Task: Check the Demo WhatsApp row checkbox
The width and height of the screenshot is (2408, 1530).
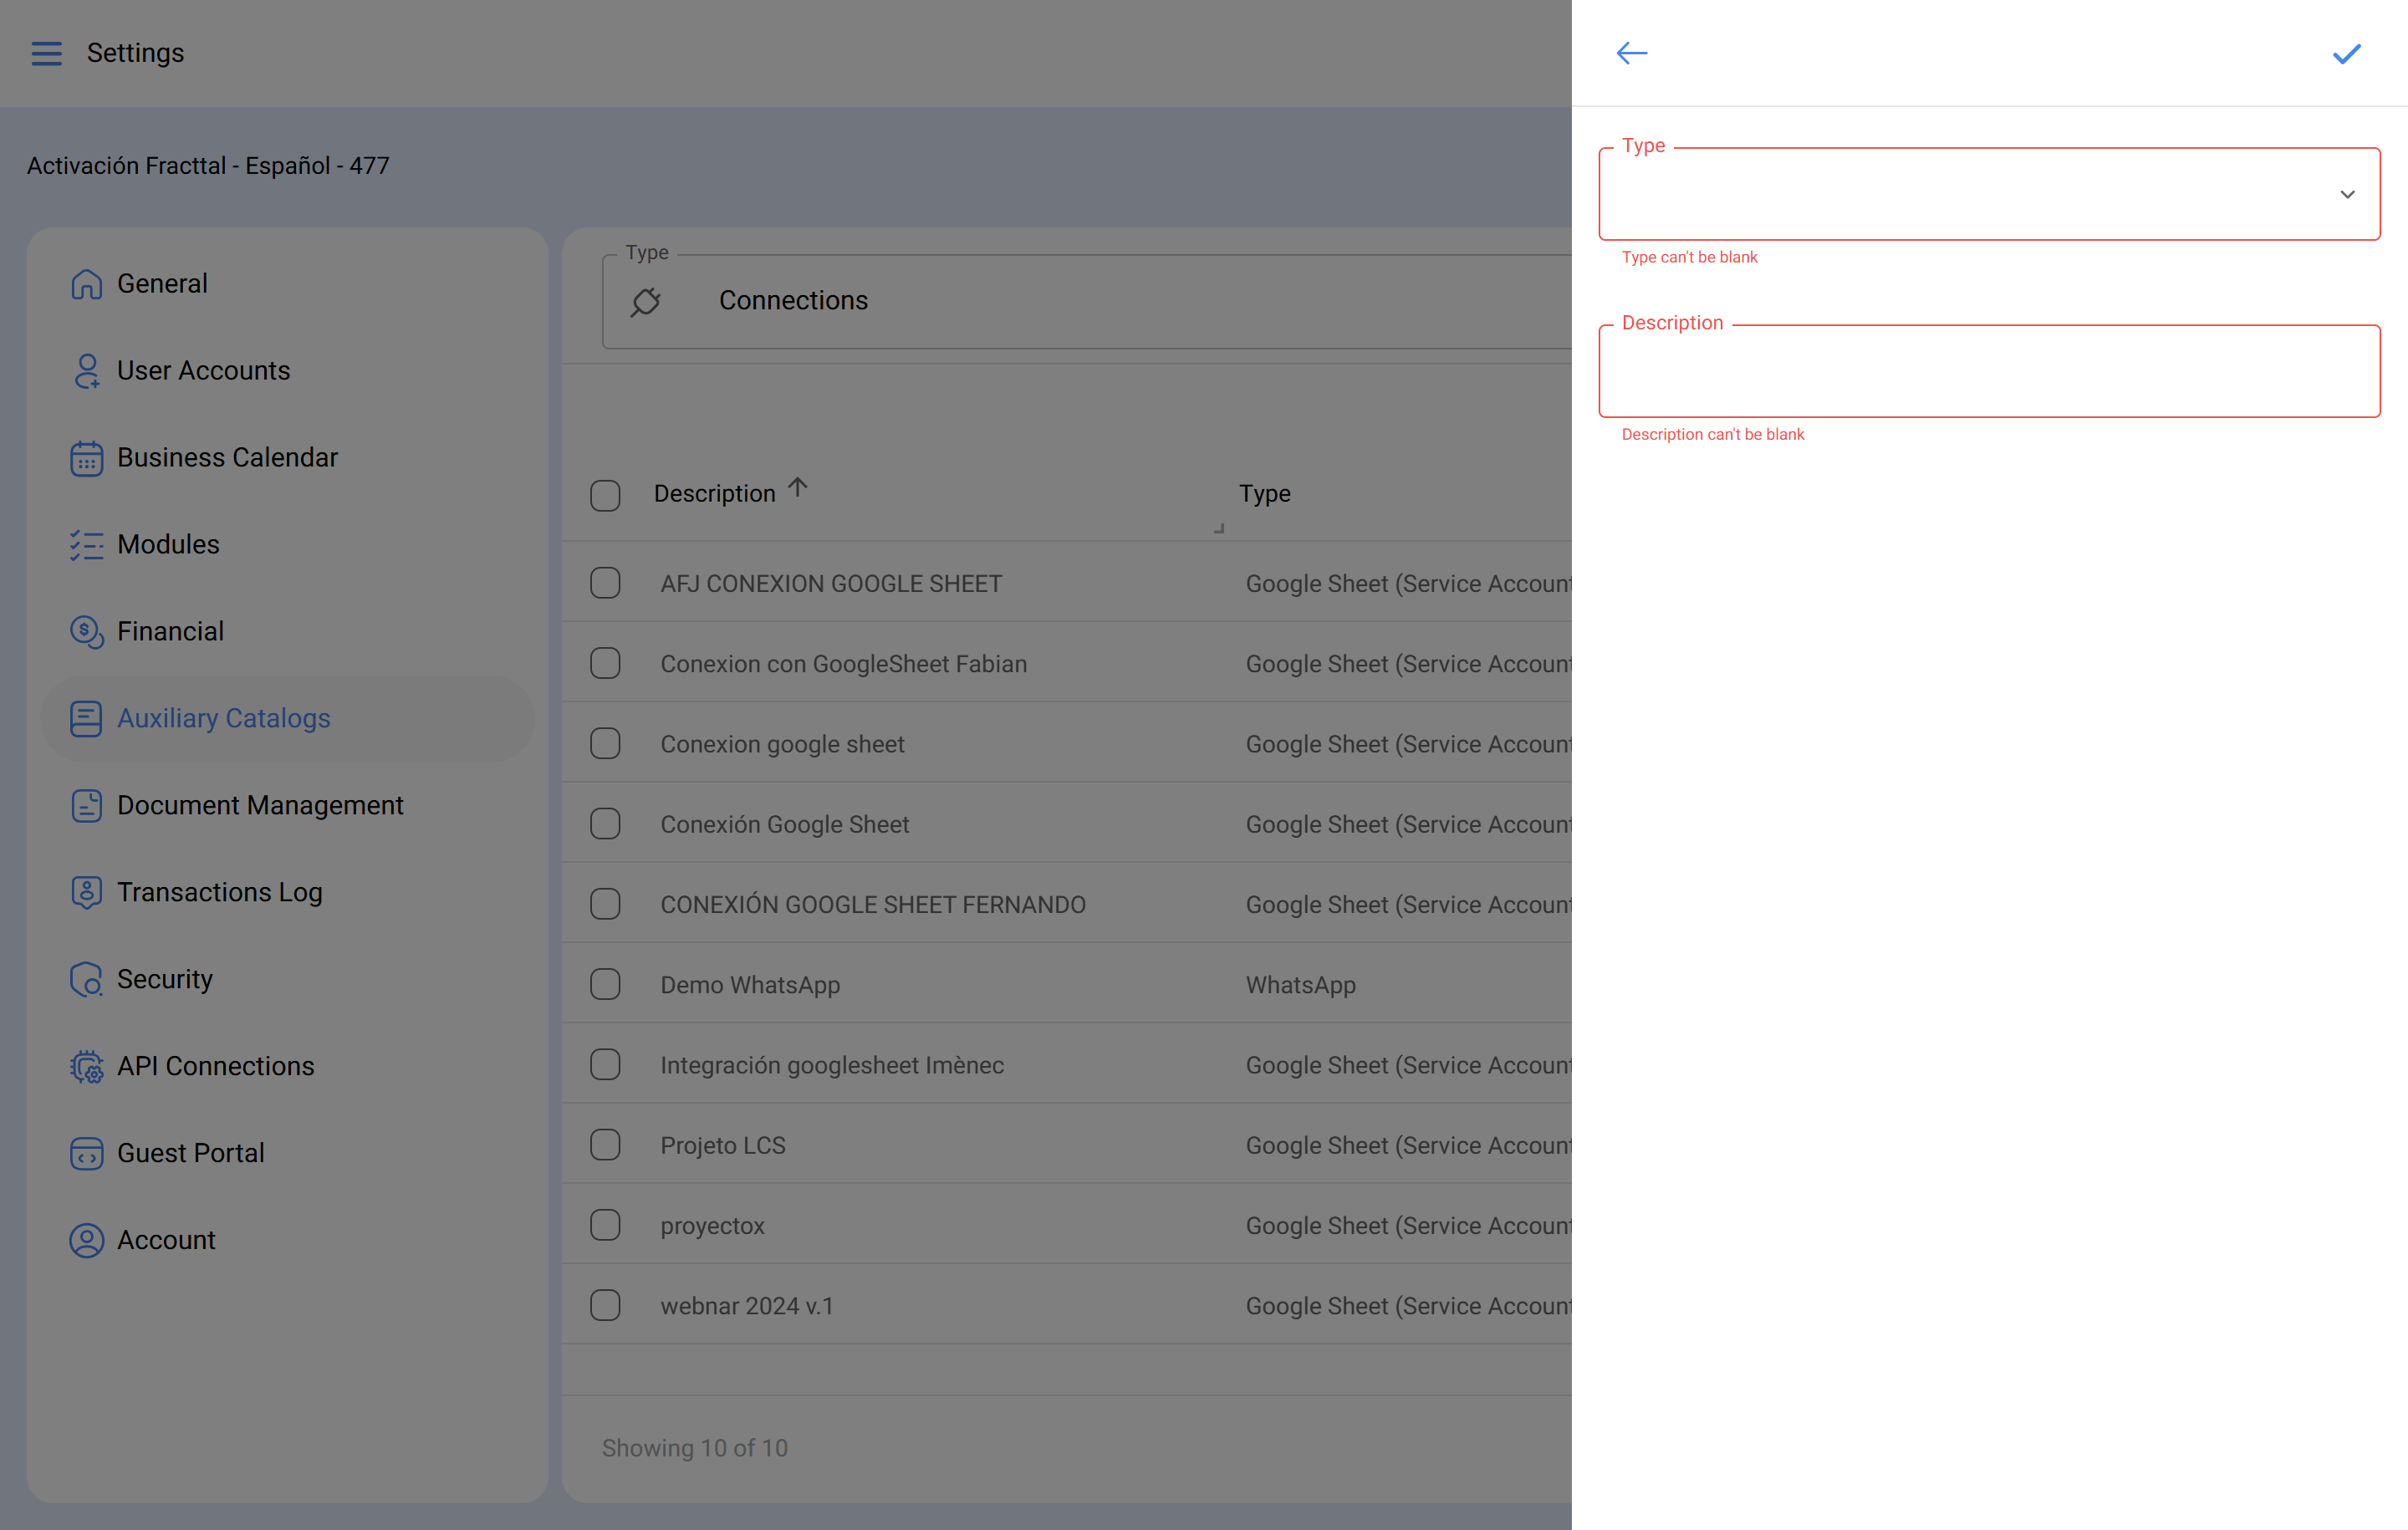Action: 605,983
